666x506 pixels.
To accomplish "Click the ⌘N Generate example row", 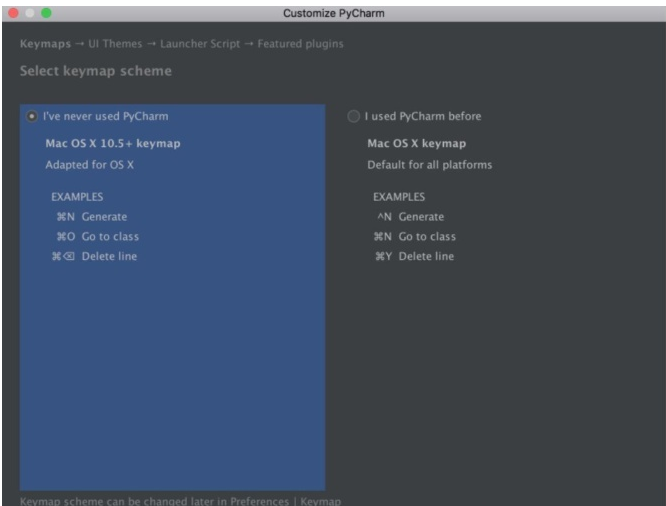I will point(92,217).
